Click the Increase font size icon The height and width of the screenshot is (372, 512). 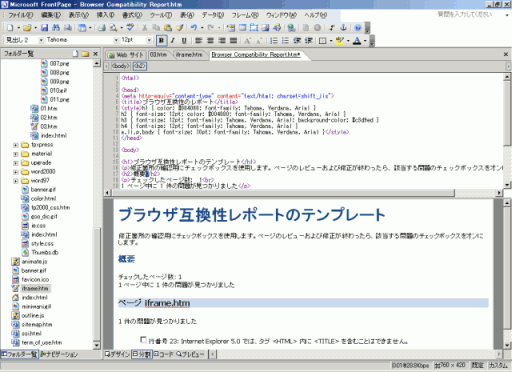247,41
